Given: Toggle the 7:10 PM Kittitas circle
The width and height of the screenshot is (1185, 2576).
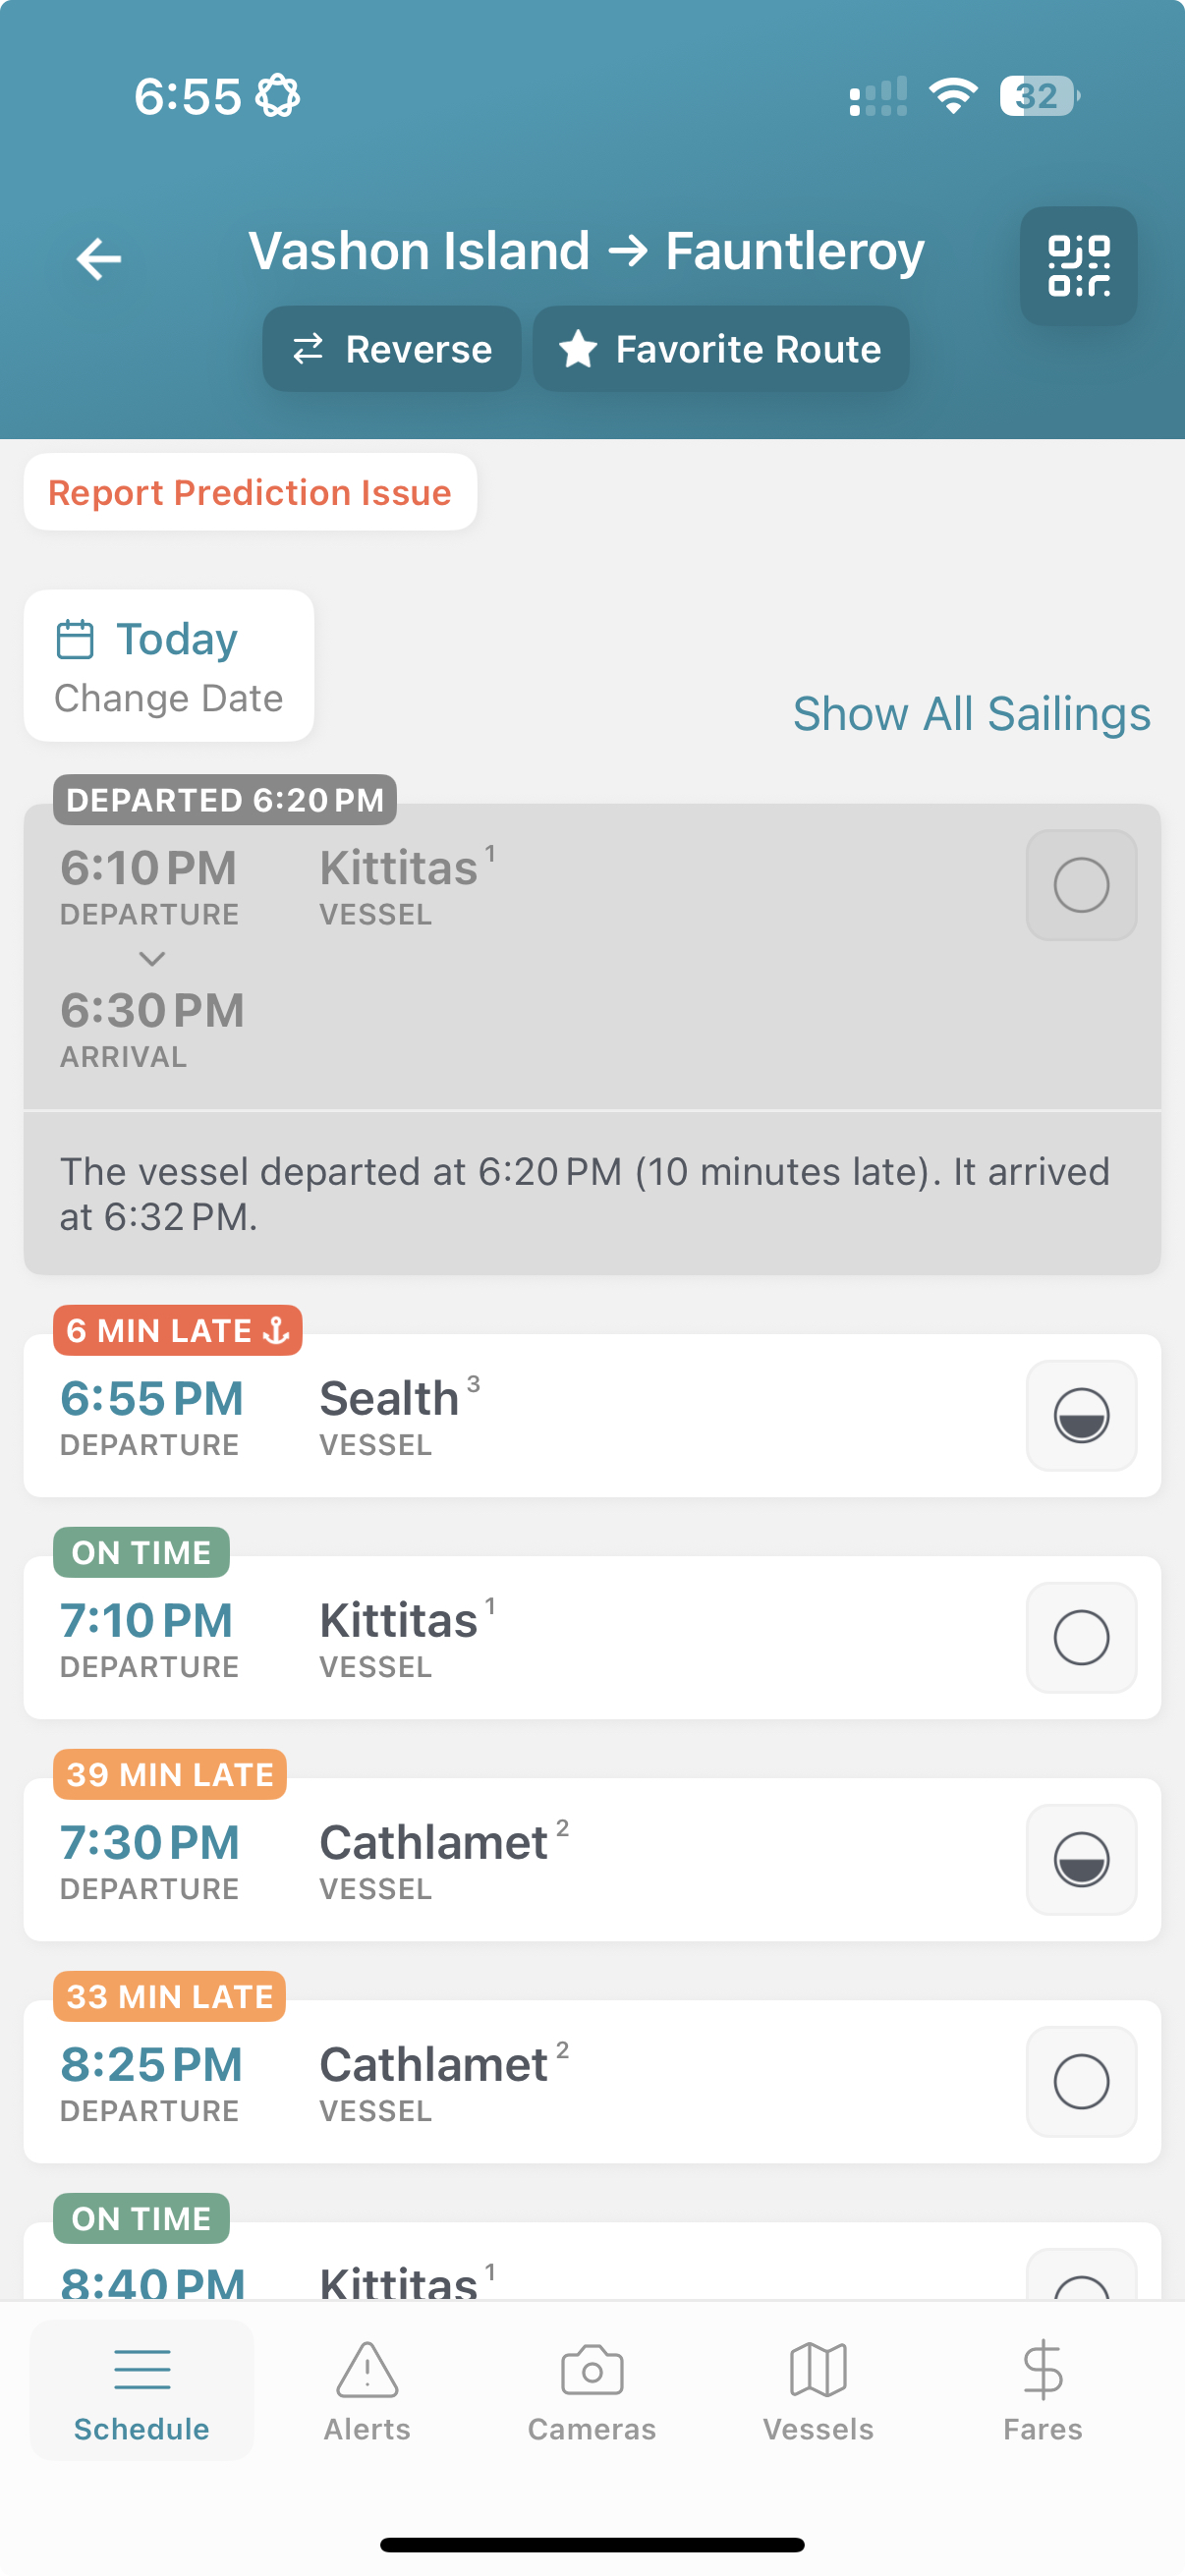Looking at the screenshot, I should tap(1080, 1637).
